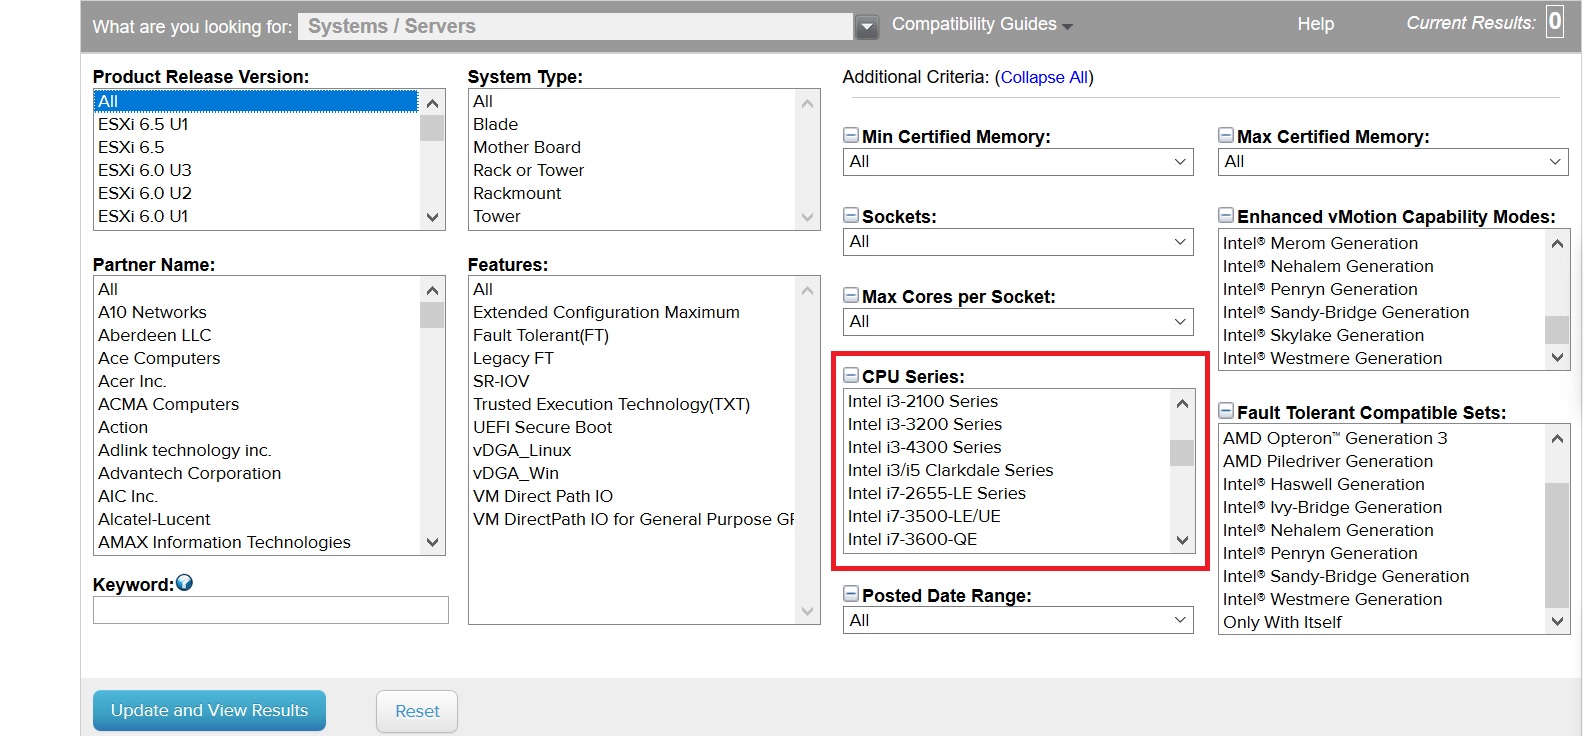
Task: Click scroll down arrow of Product Release Version list
Action: coord(432,217)
